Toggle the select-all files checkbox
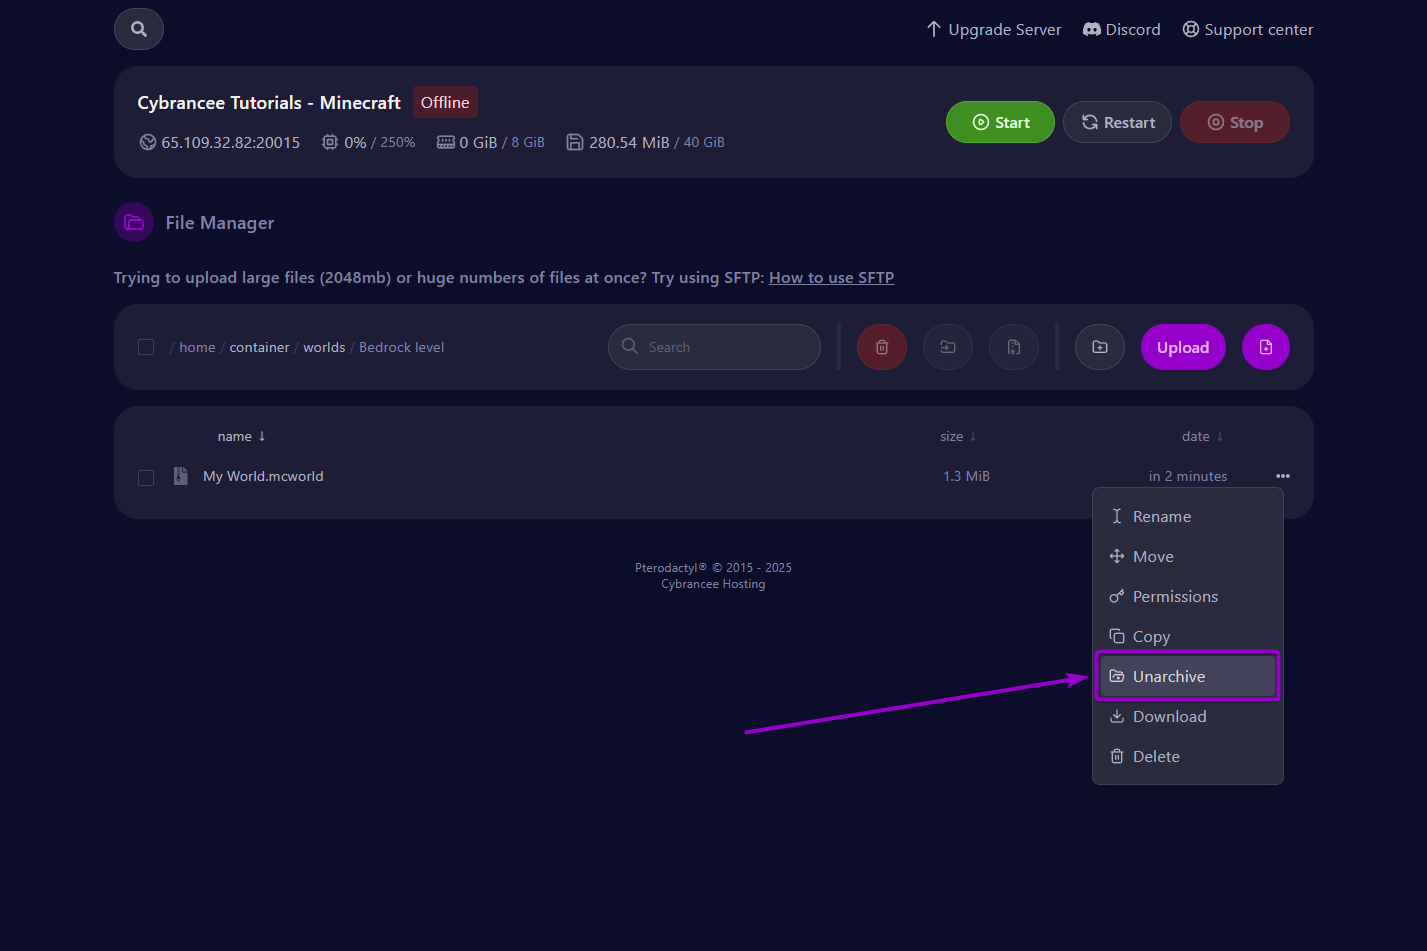This screenshot has width=1427, height=951. coord(146,347)
